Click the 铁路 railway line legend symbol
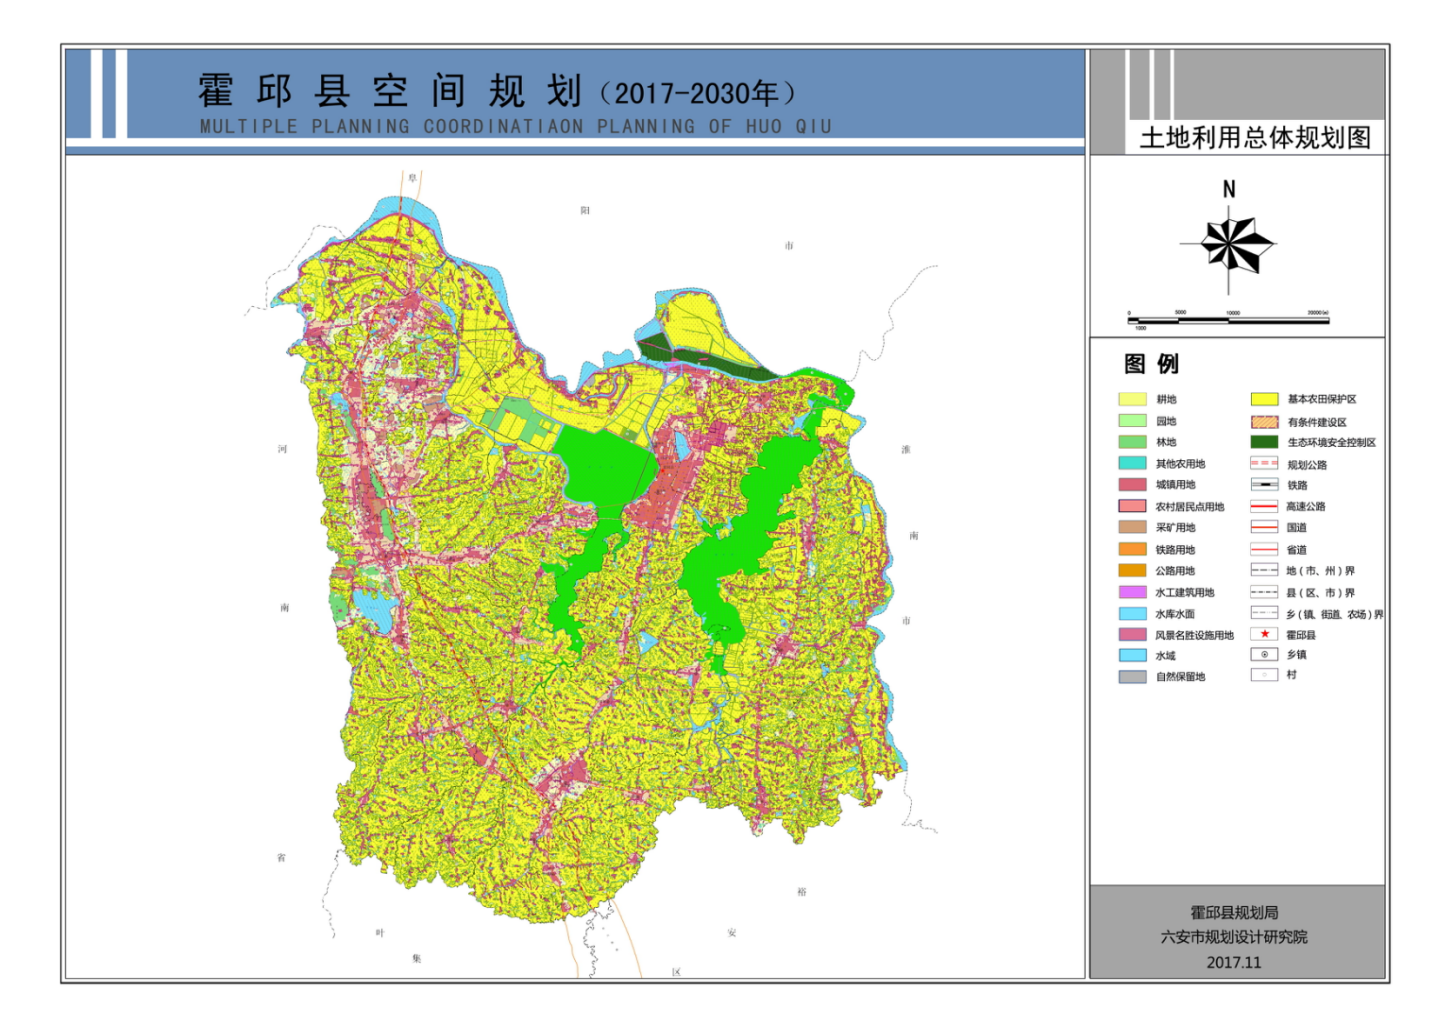 pos(1264,485)
